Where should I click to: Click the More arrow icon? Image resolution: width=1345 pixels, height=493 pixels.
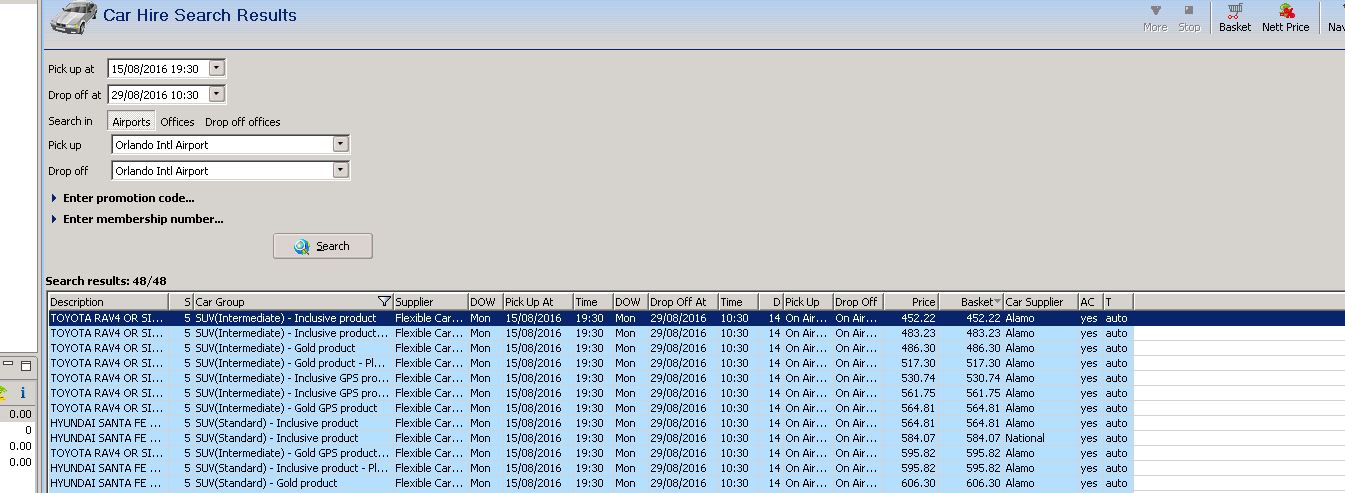click(1155, 11)
